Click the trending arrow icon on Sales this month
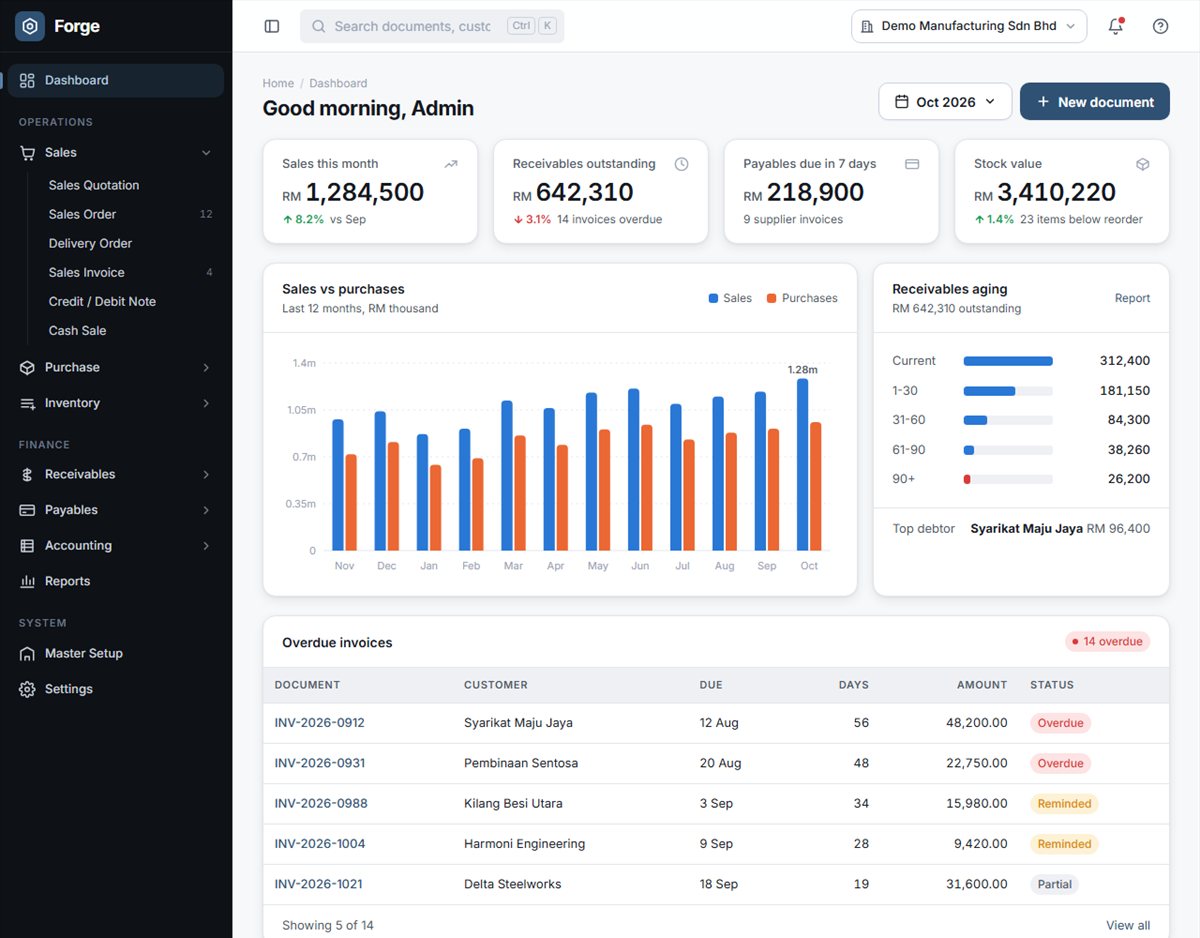1200x938 pixels. [451, 164]
